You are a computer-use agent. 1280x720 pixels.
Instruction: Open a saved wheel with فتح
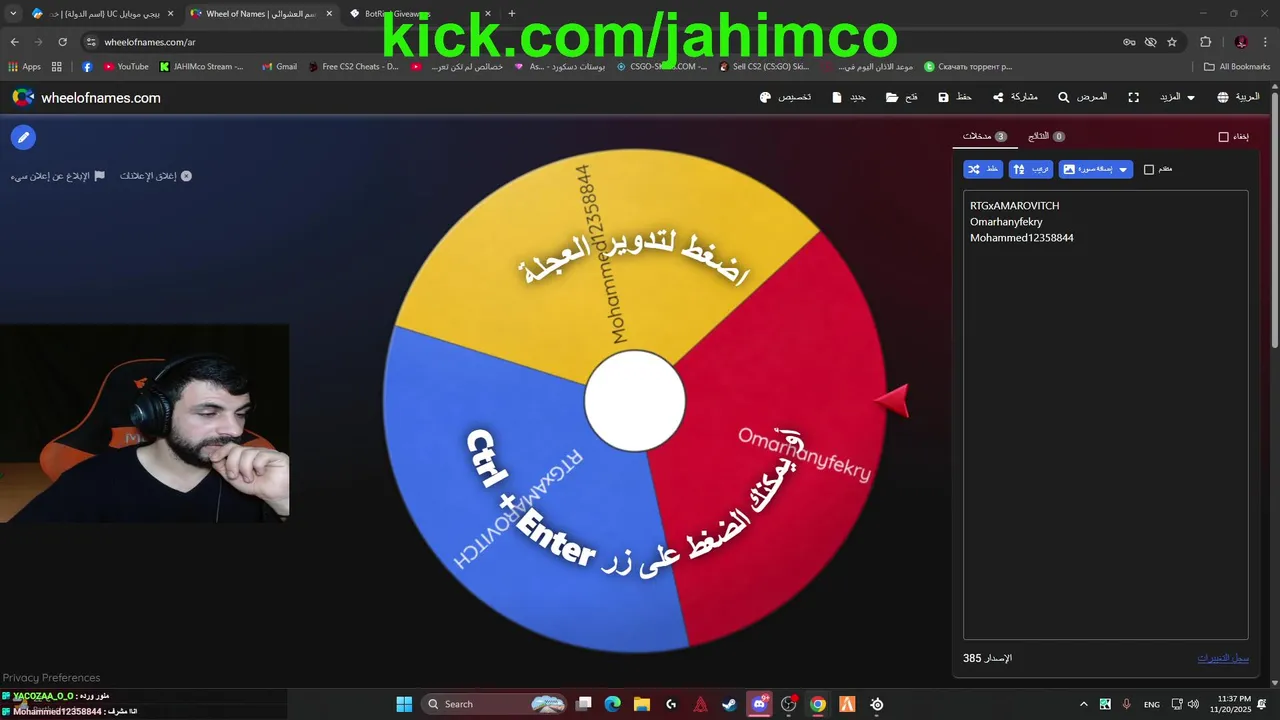(x=901, y=97)
